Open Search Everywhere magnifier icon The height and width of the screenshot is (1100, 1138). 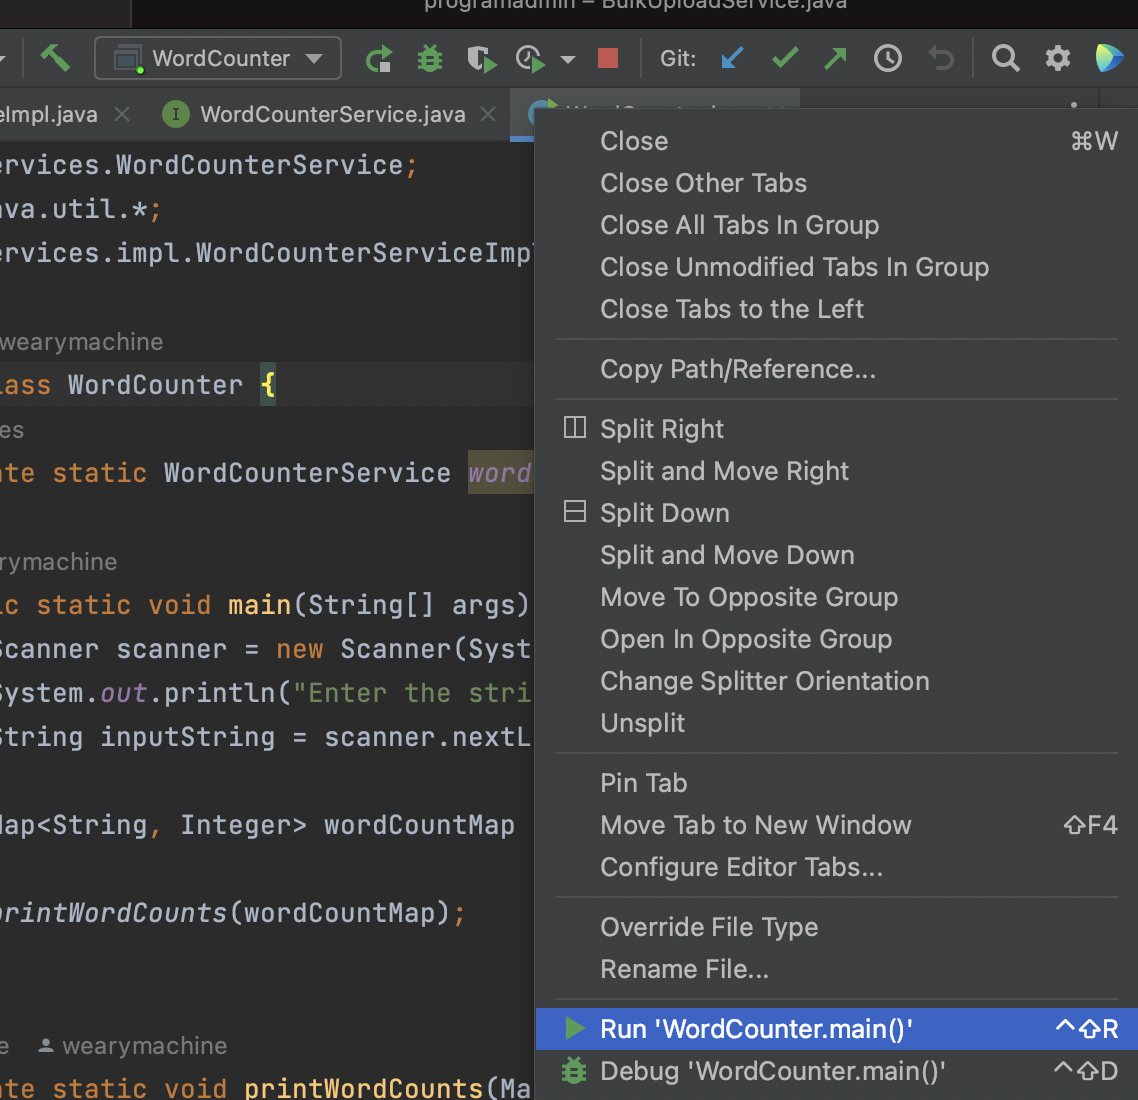coord(1005,58)
